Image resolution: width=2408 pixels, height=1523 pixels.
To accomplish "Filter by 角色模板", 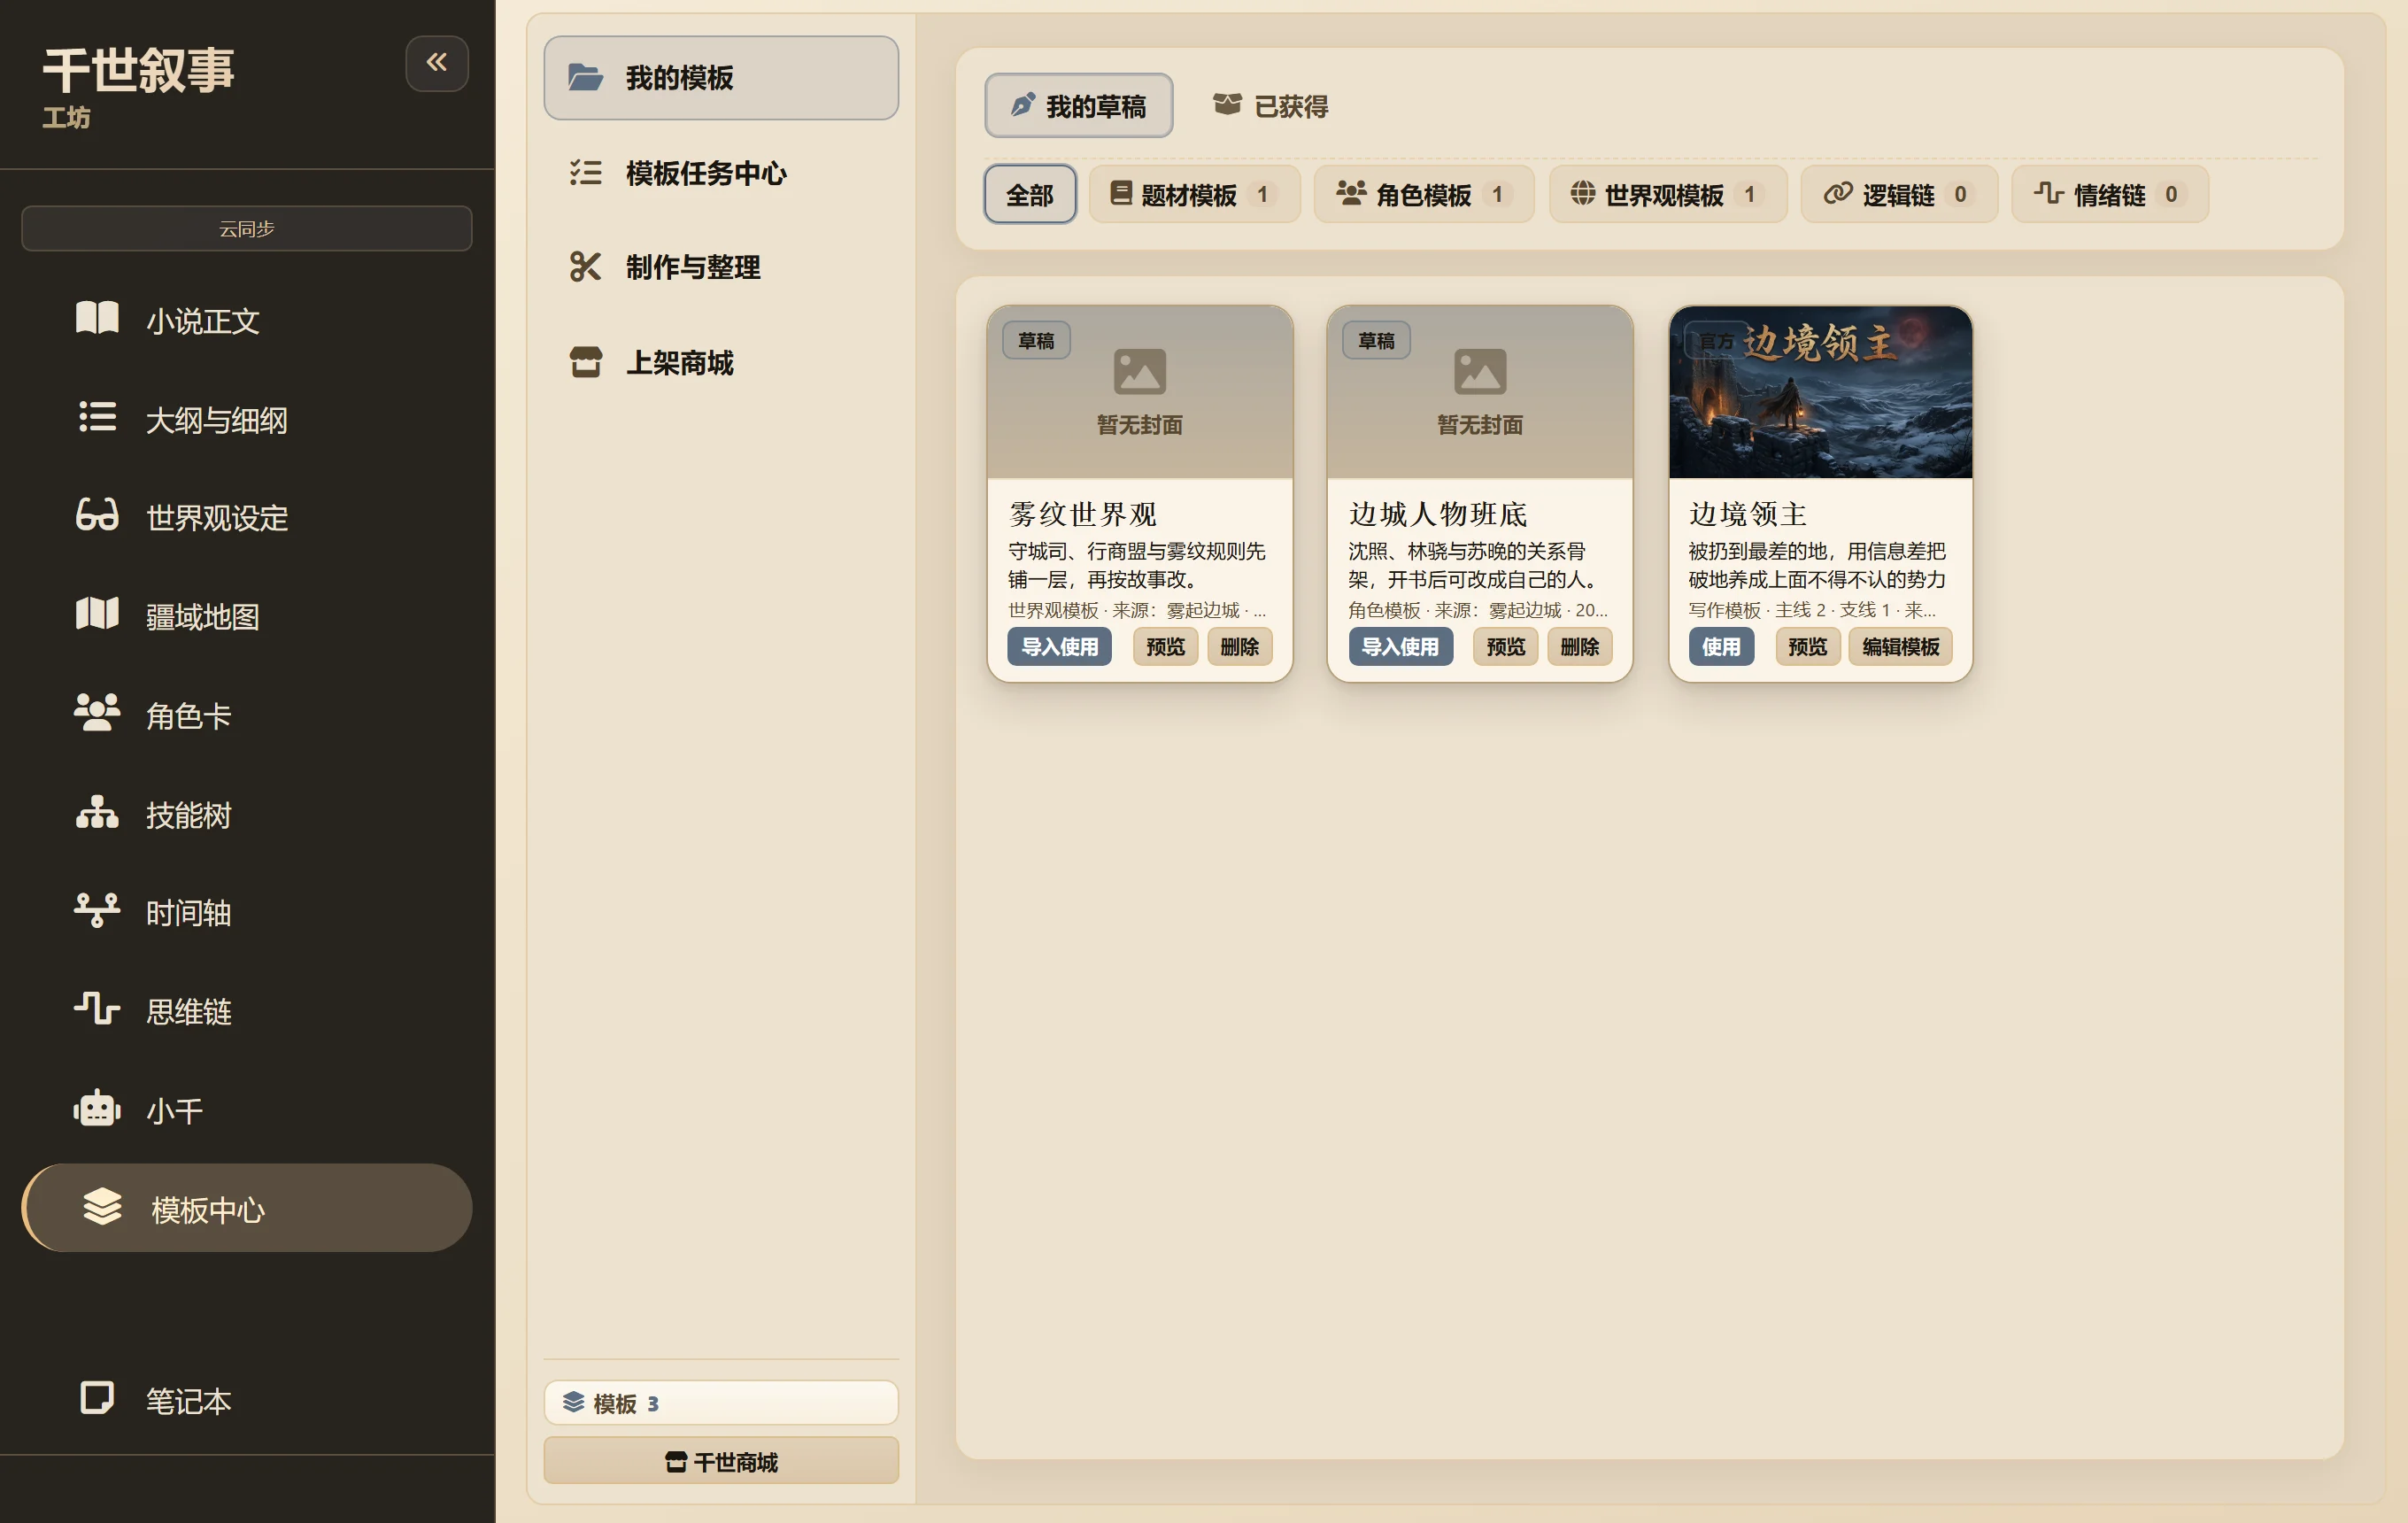I will click(x=1424, y=194).
